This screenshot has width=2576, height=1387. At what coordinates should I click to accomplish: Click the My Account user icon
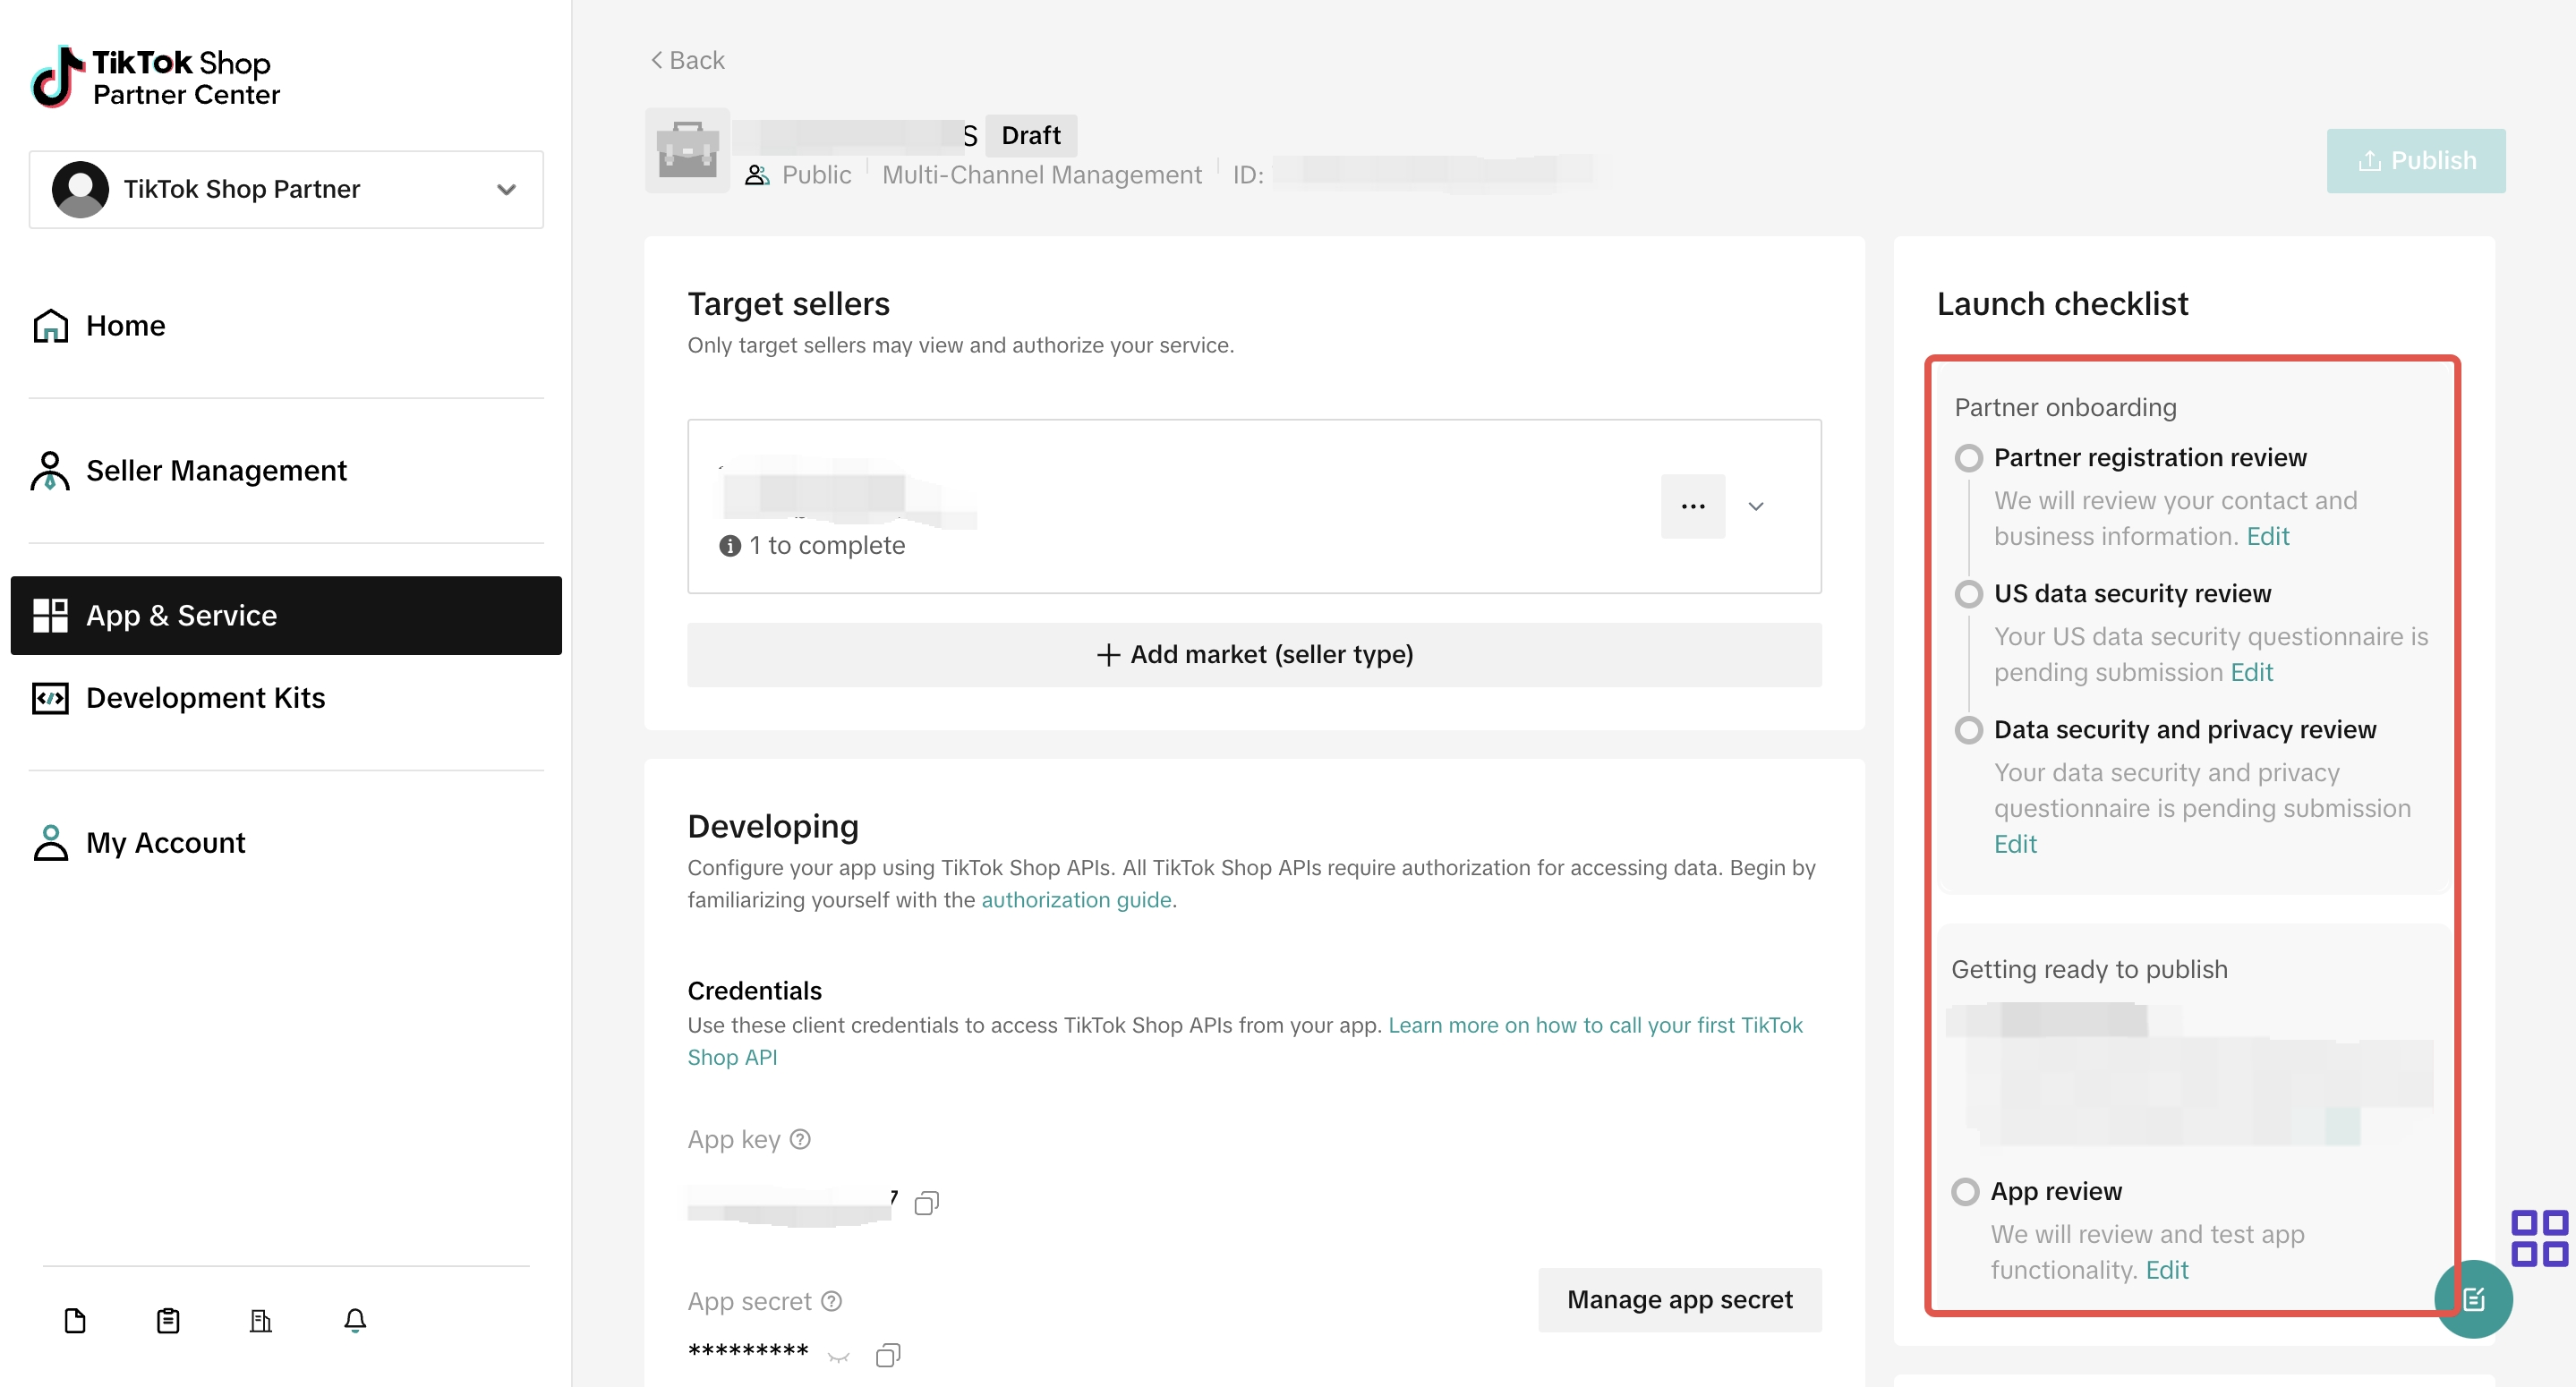coord(50,842)
